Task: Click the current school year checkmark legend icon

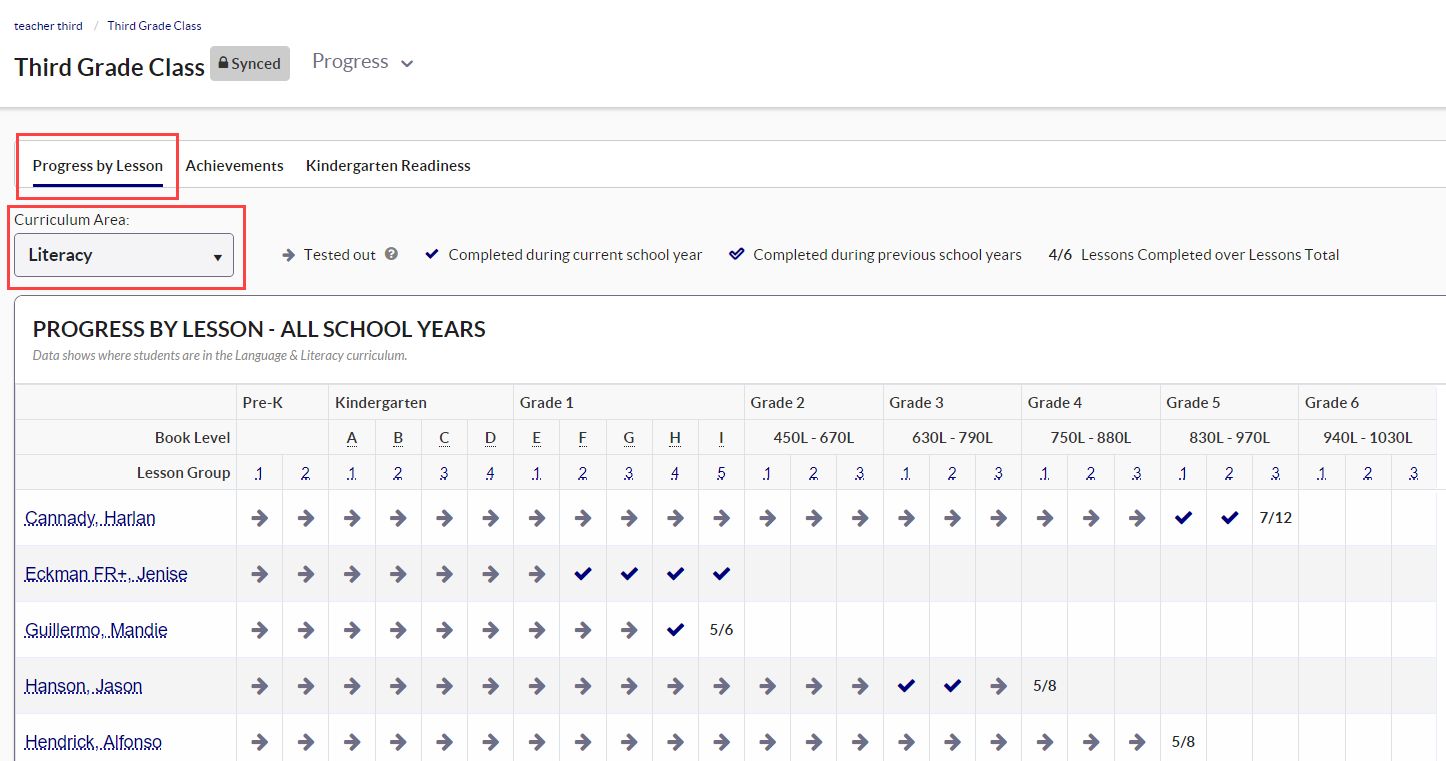Action: click(x=431, y=253)
